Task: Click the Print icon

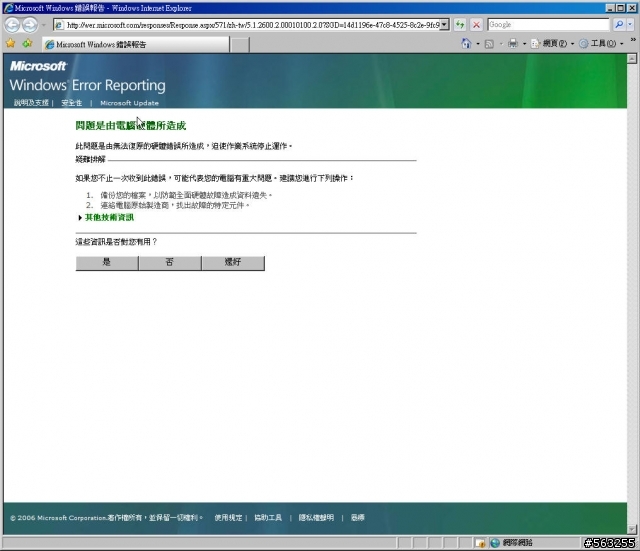Action: 513,43
